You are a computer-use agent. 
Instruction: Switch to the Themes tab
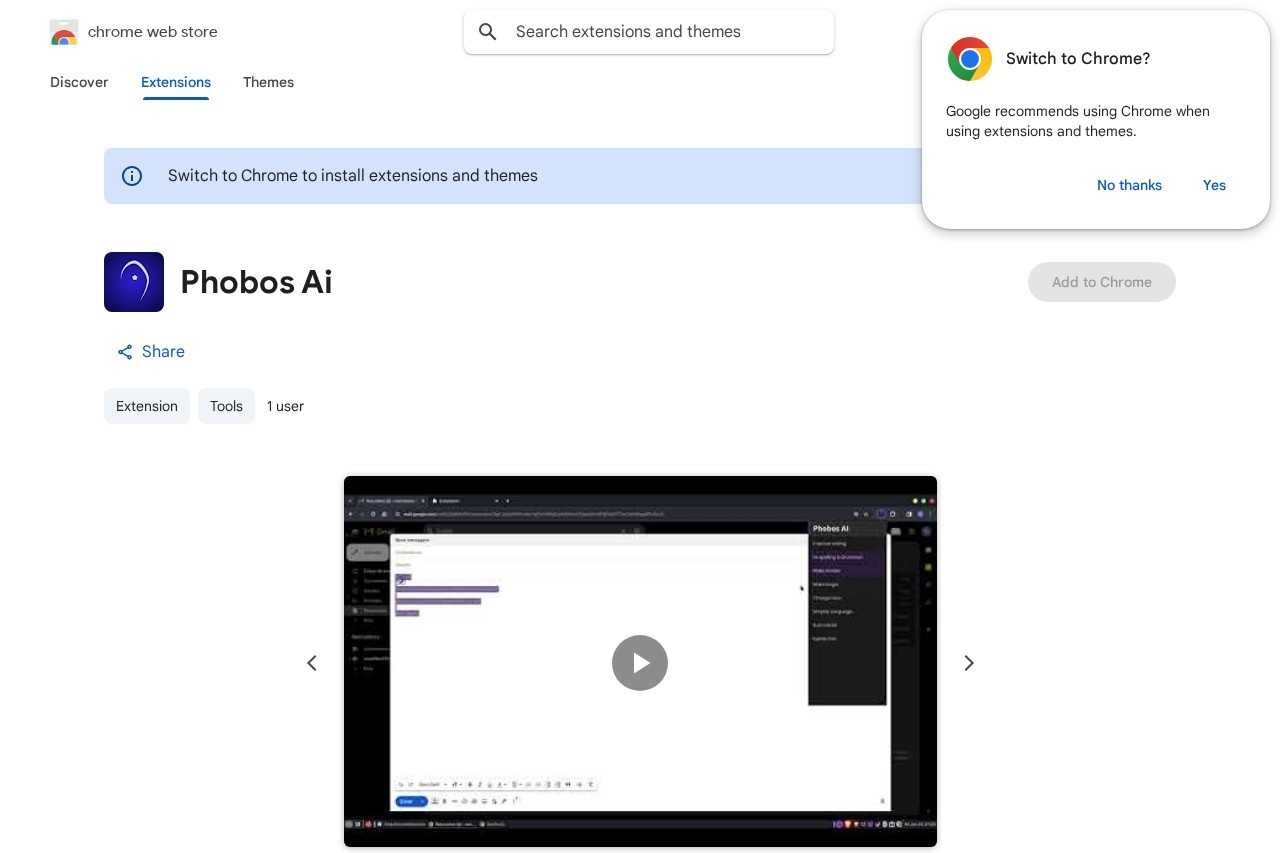point(268,82)
